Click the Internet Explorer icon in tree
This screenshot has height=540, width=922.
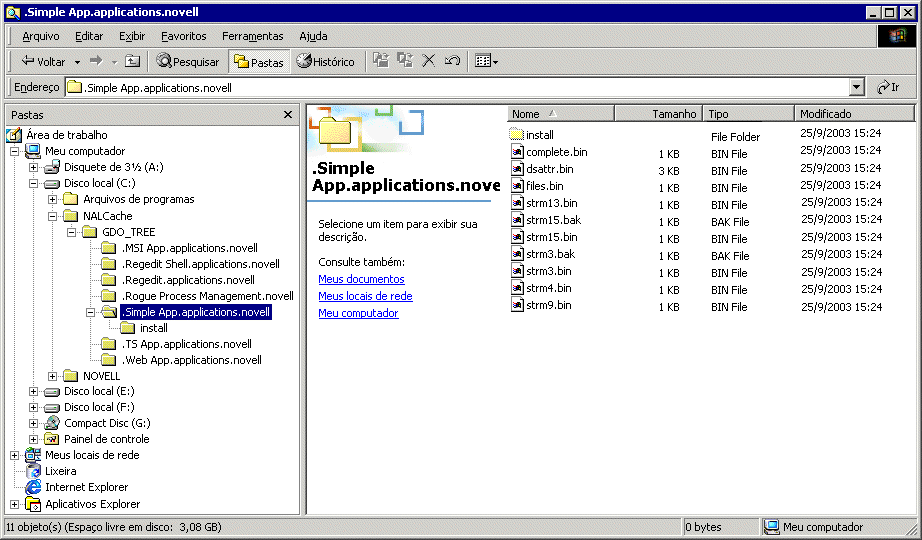(33, 487)
